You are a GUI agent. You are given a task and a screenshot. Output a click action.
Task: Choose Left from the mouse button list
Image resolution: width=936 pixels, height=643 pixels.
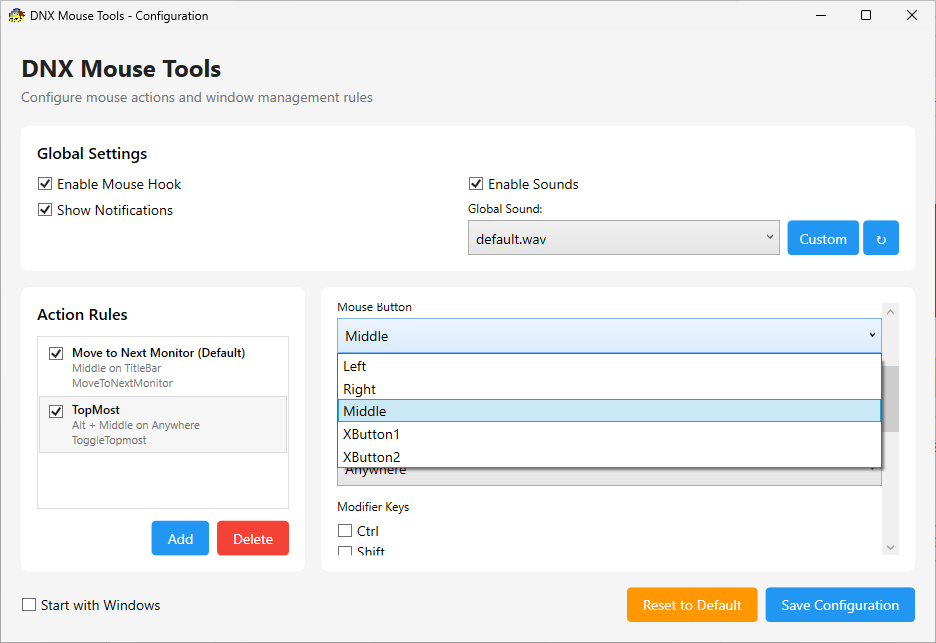coord(355,366)
